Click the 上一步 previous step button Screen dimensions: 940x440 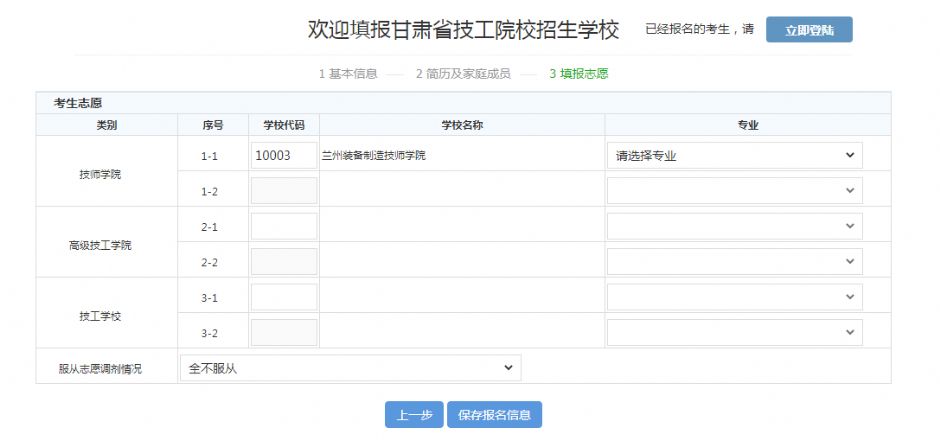[413, 415]
